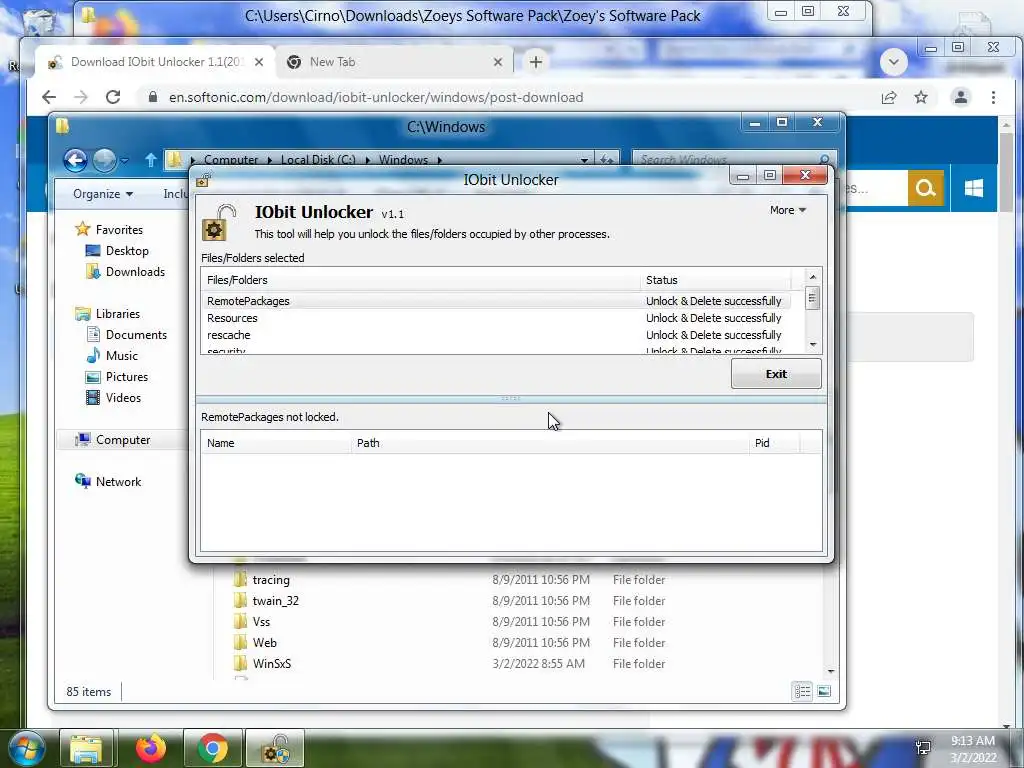Switch Explorer to details view icon

coord(802,691)
